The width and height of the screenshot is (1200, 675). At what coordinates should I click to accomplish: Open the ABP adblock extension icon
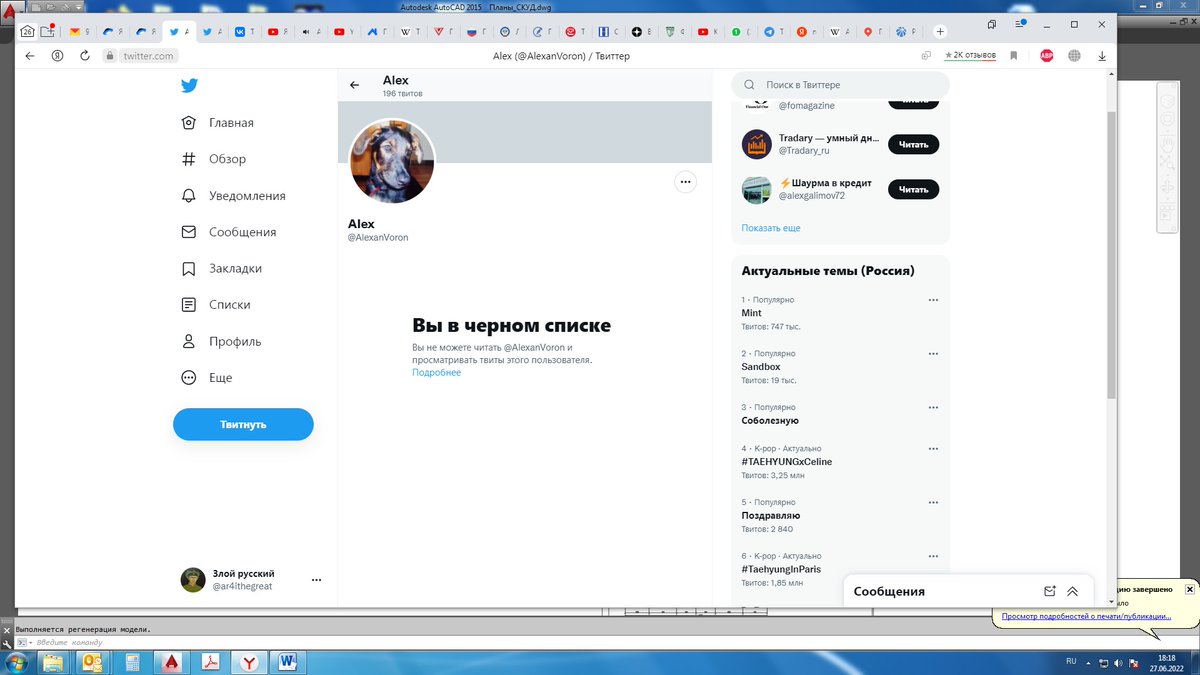click(1046, 56)
